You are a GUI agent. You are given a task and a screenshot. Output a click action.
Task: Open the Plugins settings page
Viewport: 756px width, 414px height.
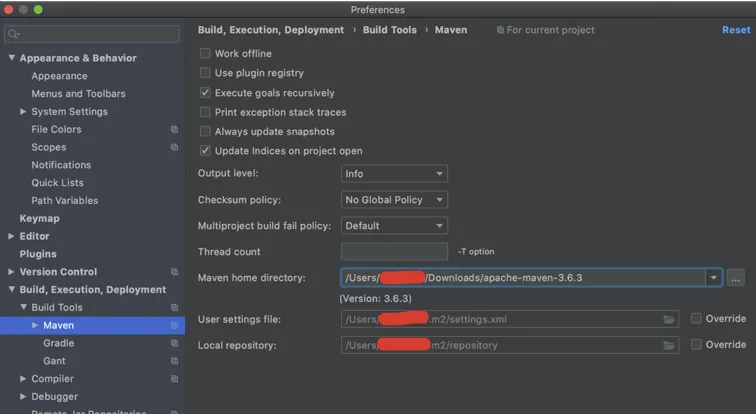[38, 254]
